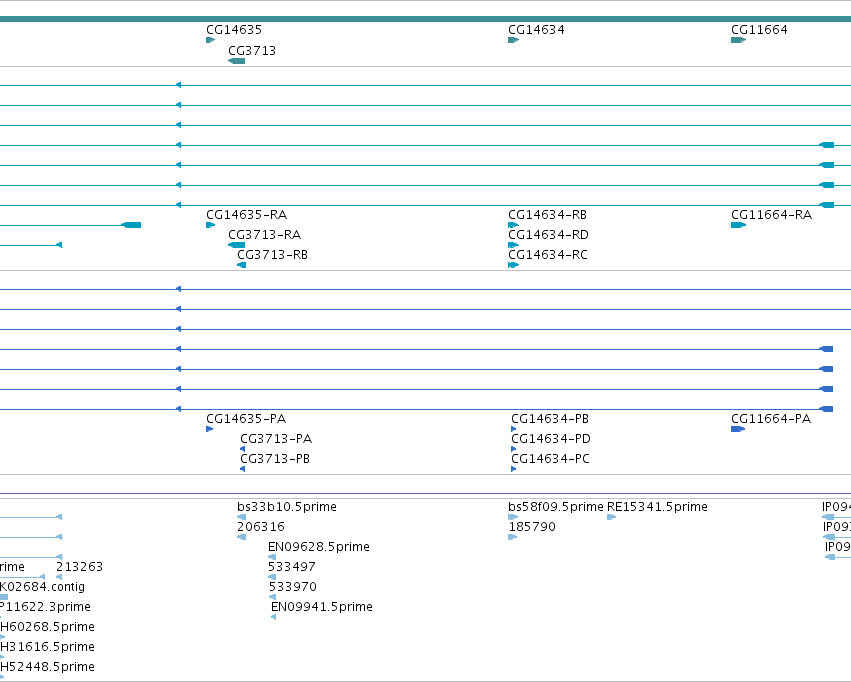This screenshot has height=682, width=851.
Task: Select the K02684.contig label
Action: [42, 587]
